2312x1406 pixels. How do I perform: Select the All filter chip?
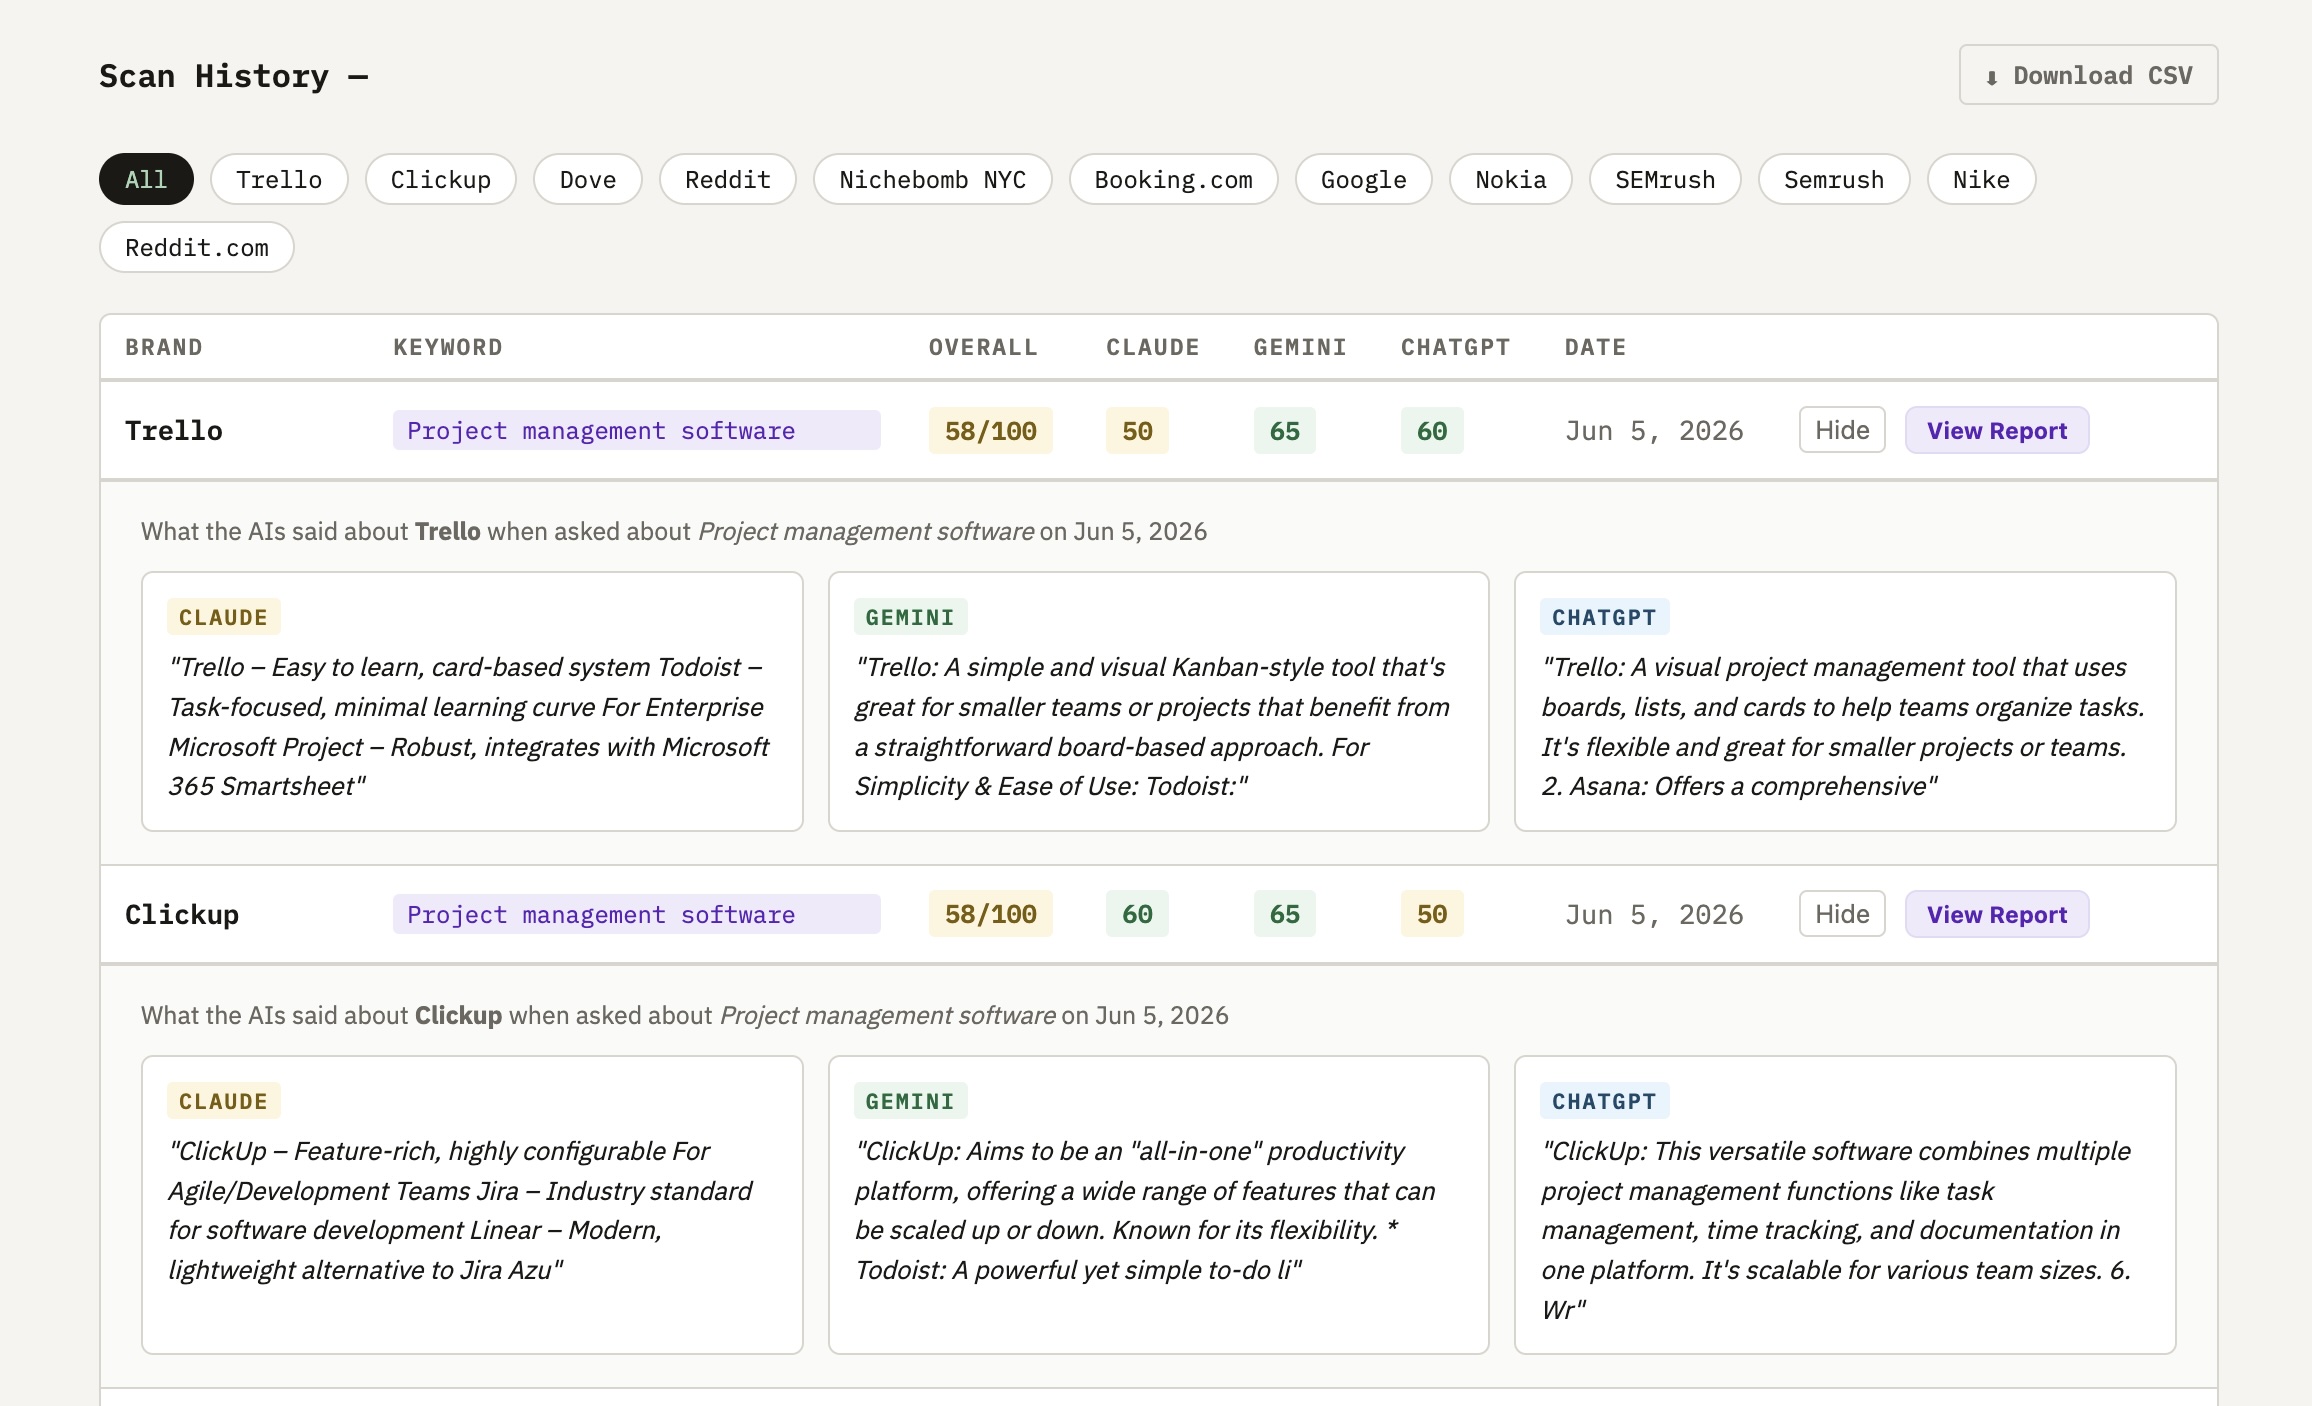[146, 180]
